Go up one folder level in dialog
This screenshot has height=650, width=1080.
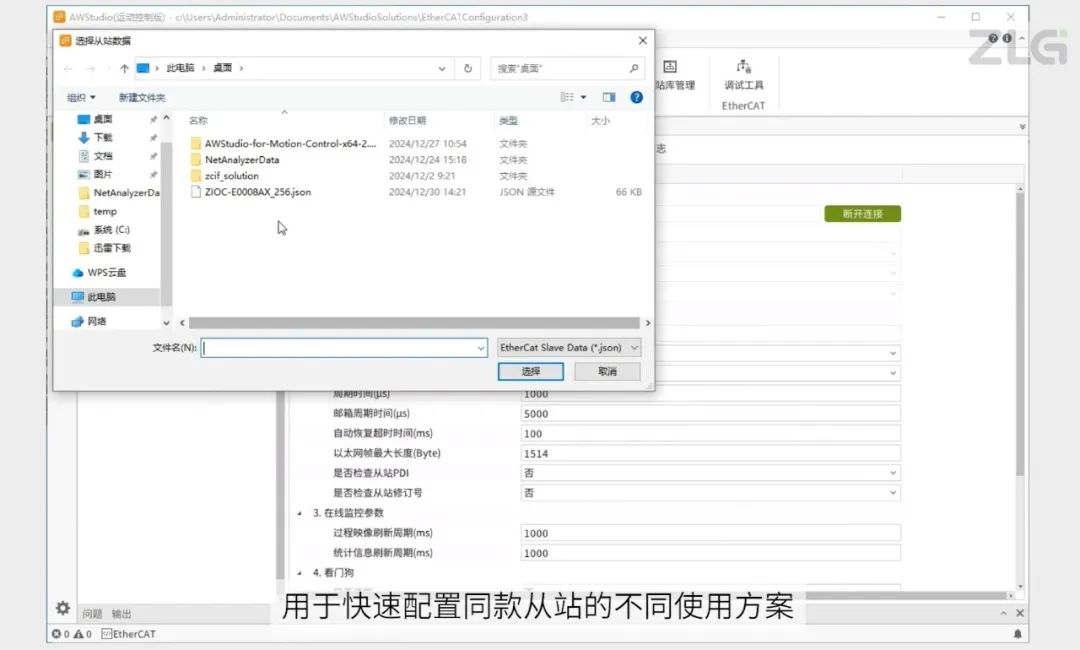pos(124,68)
